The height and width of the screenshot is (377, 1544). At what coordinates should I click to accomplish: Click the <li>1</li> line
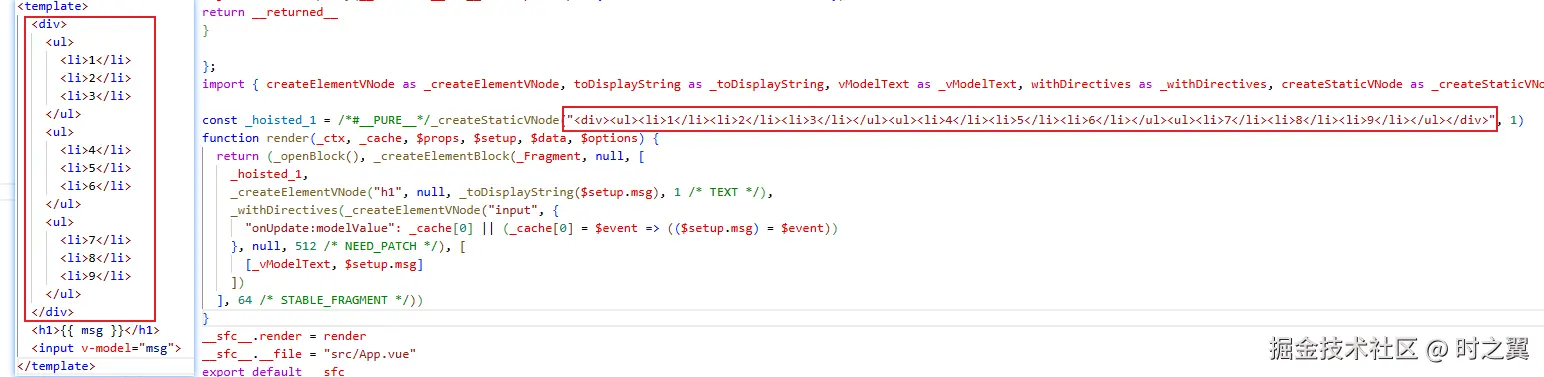pos(95,60)
